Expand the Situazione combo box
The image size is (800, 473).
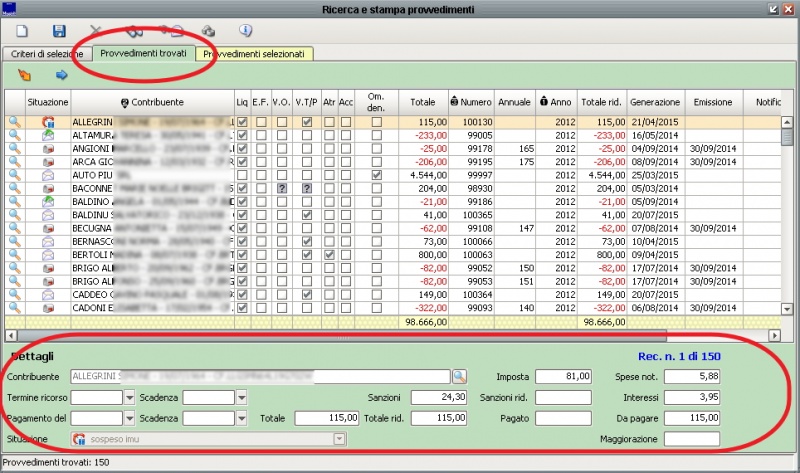pos(339,438)
